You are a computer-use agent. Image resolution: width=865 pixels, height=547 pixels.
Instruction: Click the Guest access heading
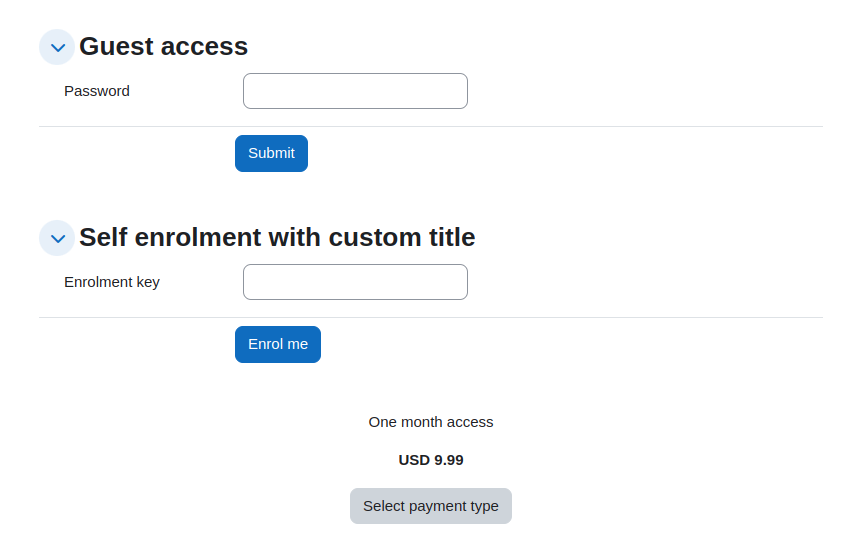click(163, 46)
